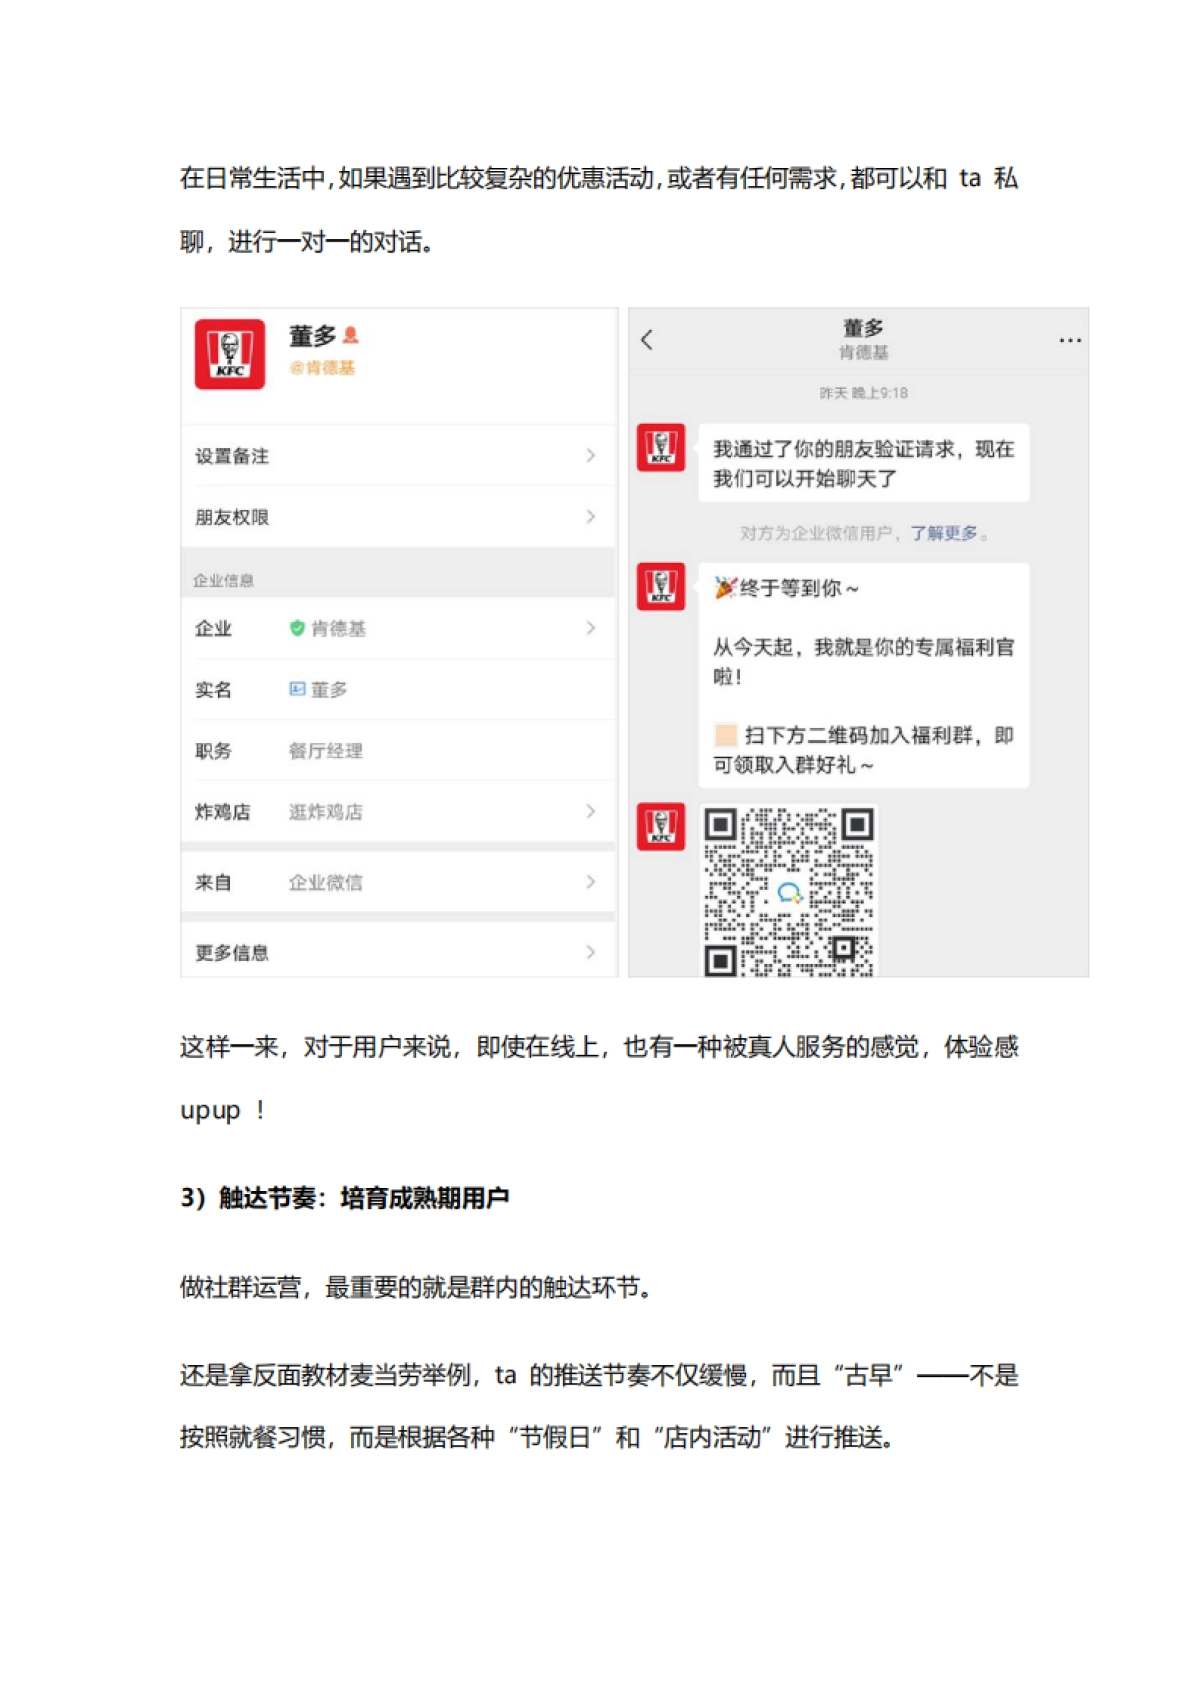Open the chat three-dot more menu

pos(1070,340)
